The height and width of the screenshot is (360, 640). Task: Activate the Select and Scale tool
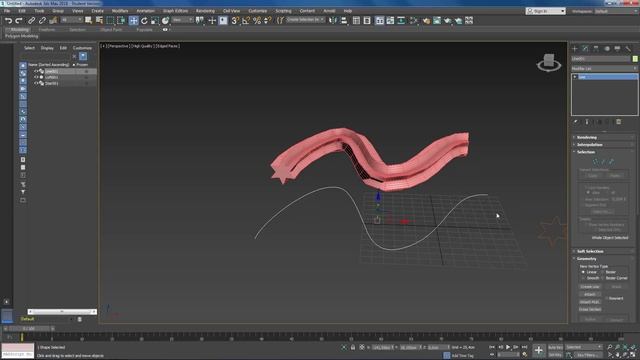[155, 20]
